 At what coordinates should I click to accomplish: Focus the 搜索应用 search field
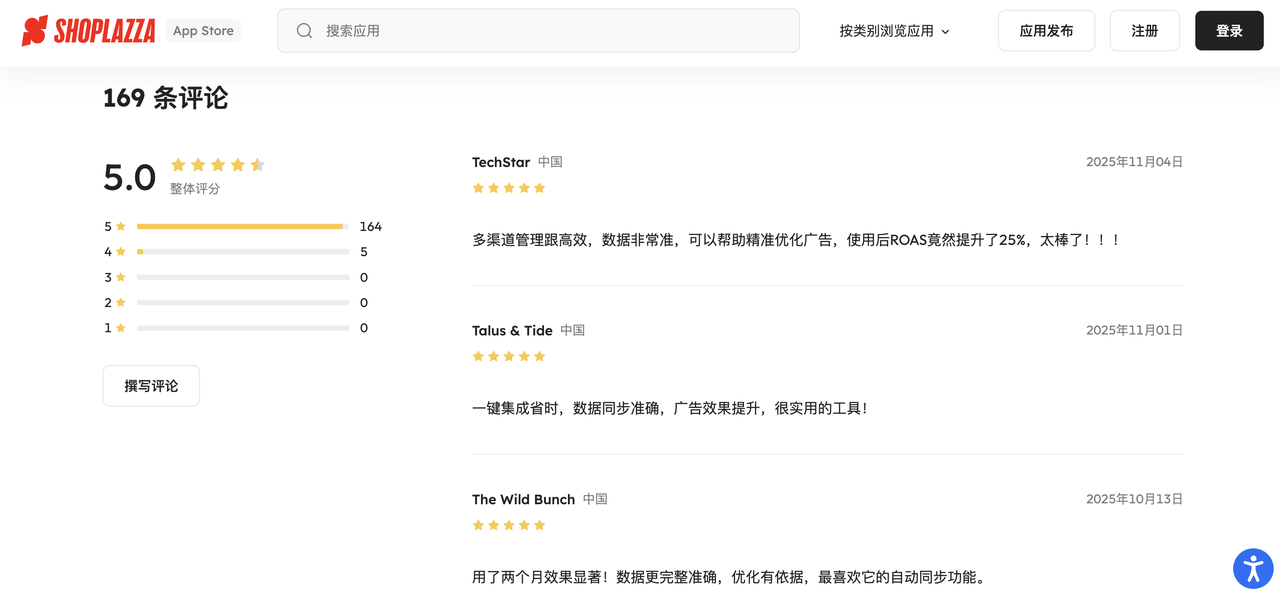pos(550,31)
